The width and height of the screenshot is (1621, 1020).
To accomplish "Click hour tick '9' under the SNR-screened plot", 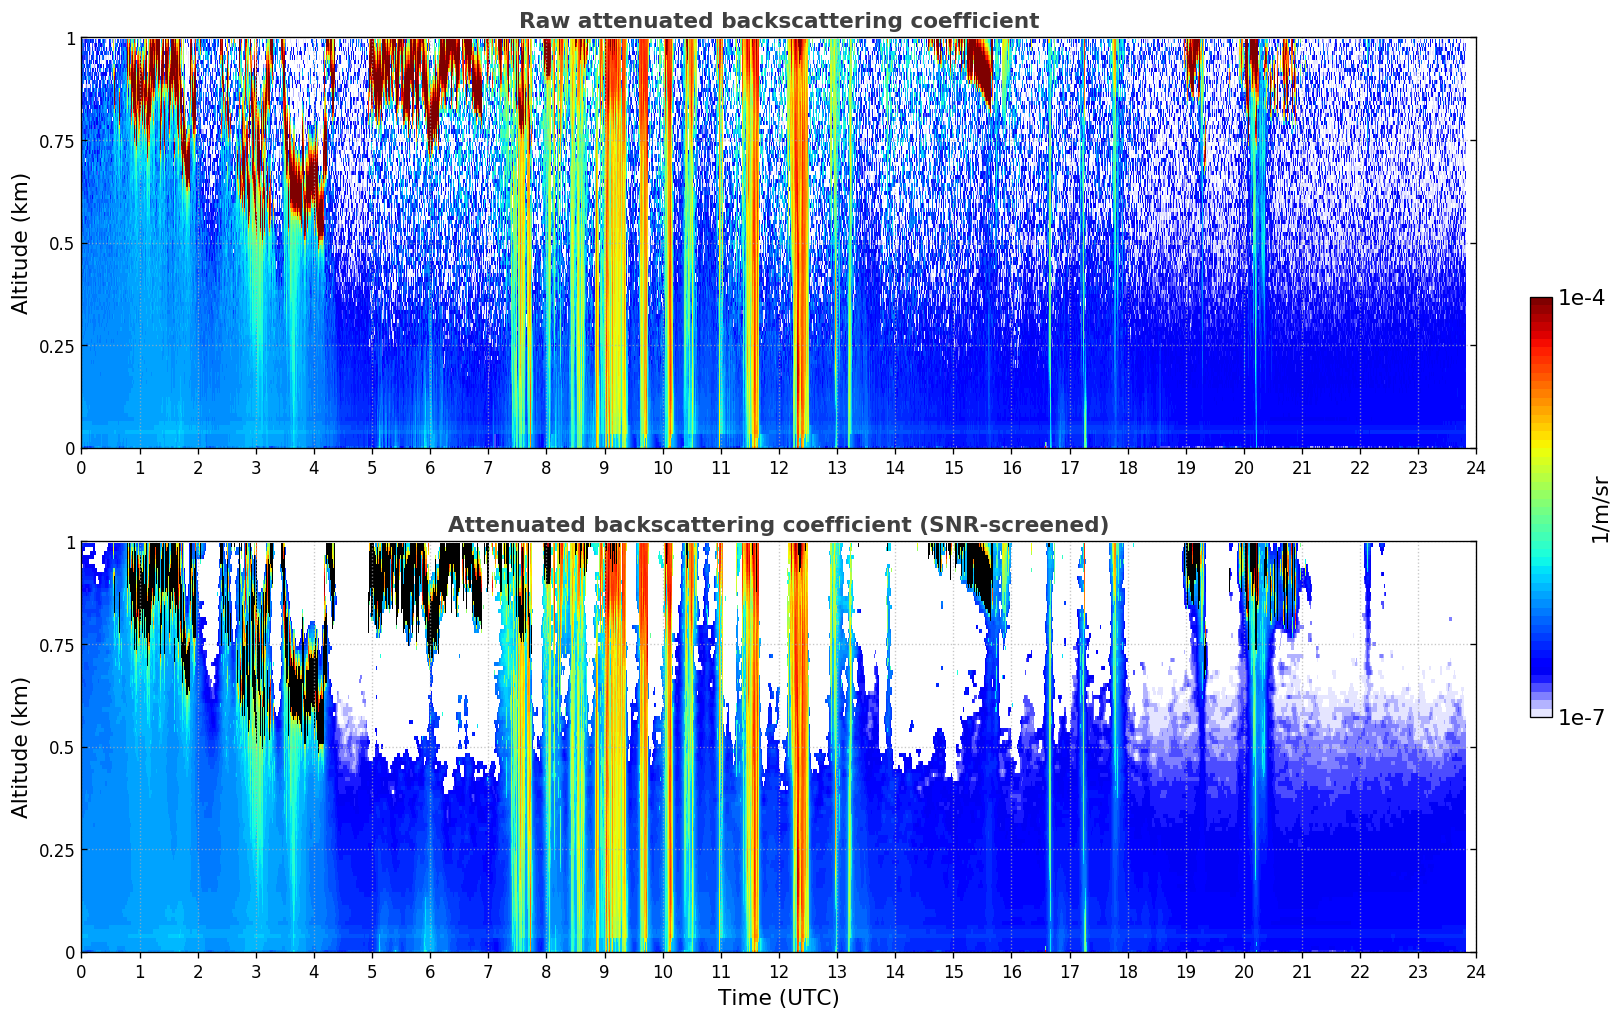I will 604,971.
